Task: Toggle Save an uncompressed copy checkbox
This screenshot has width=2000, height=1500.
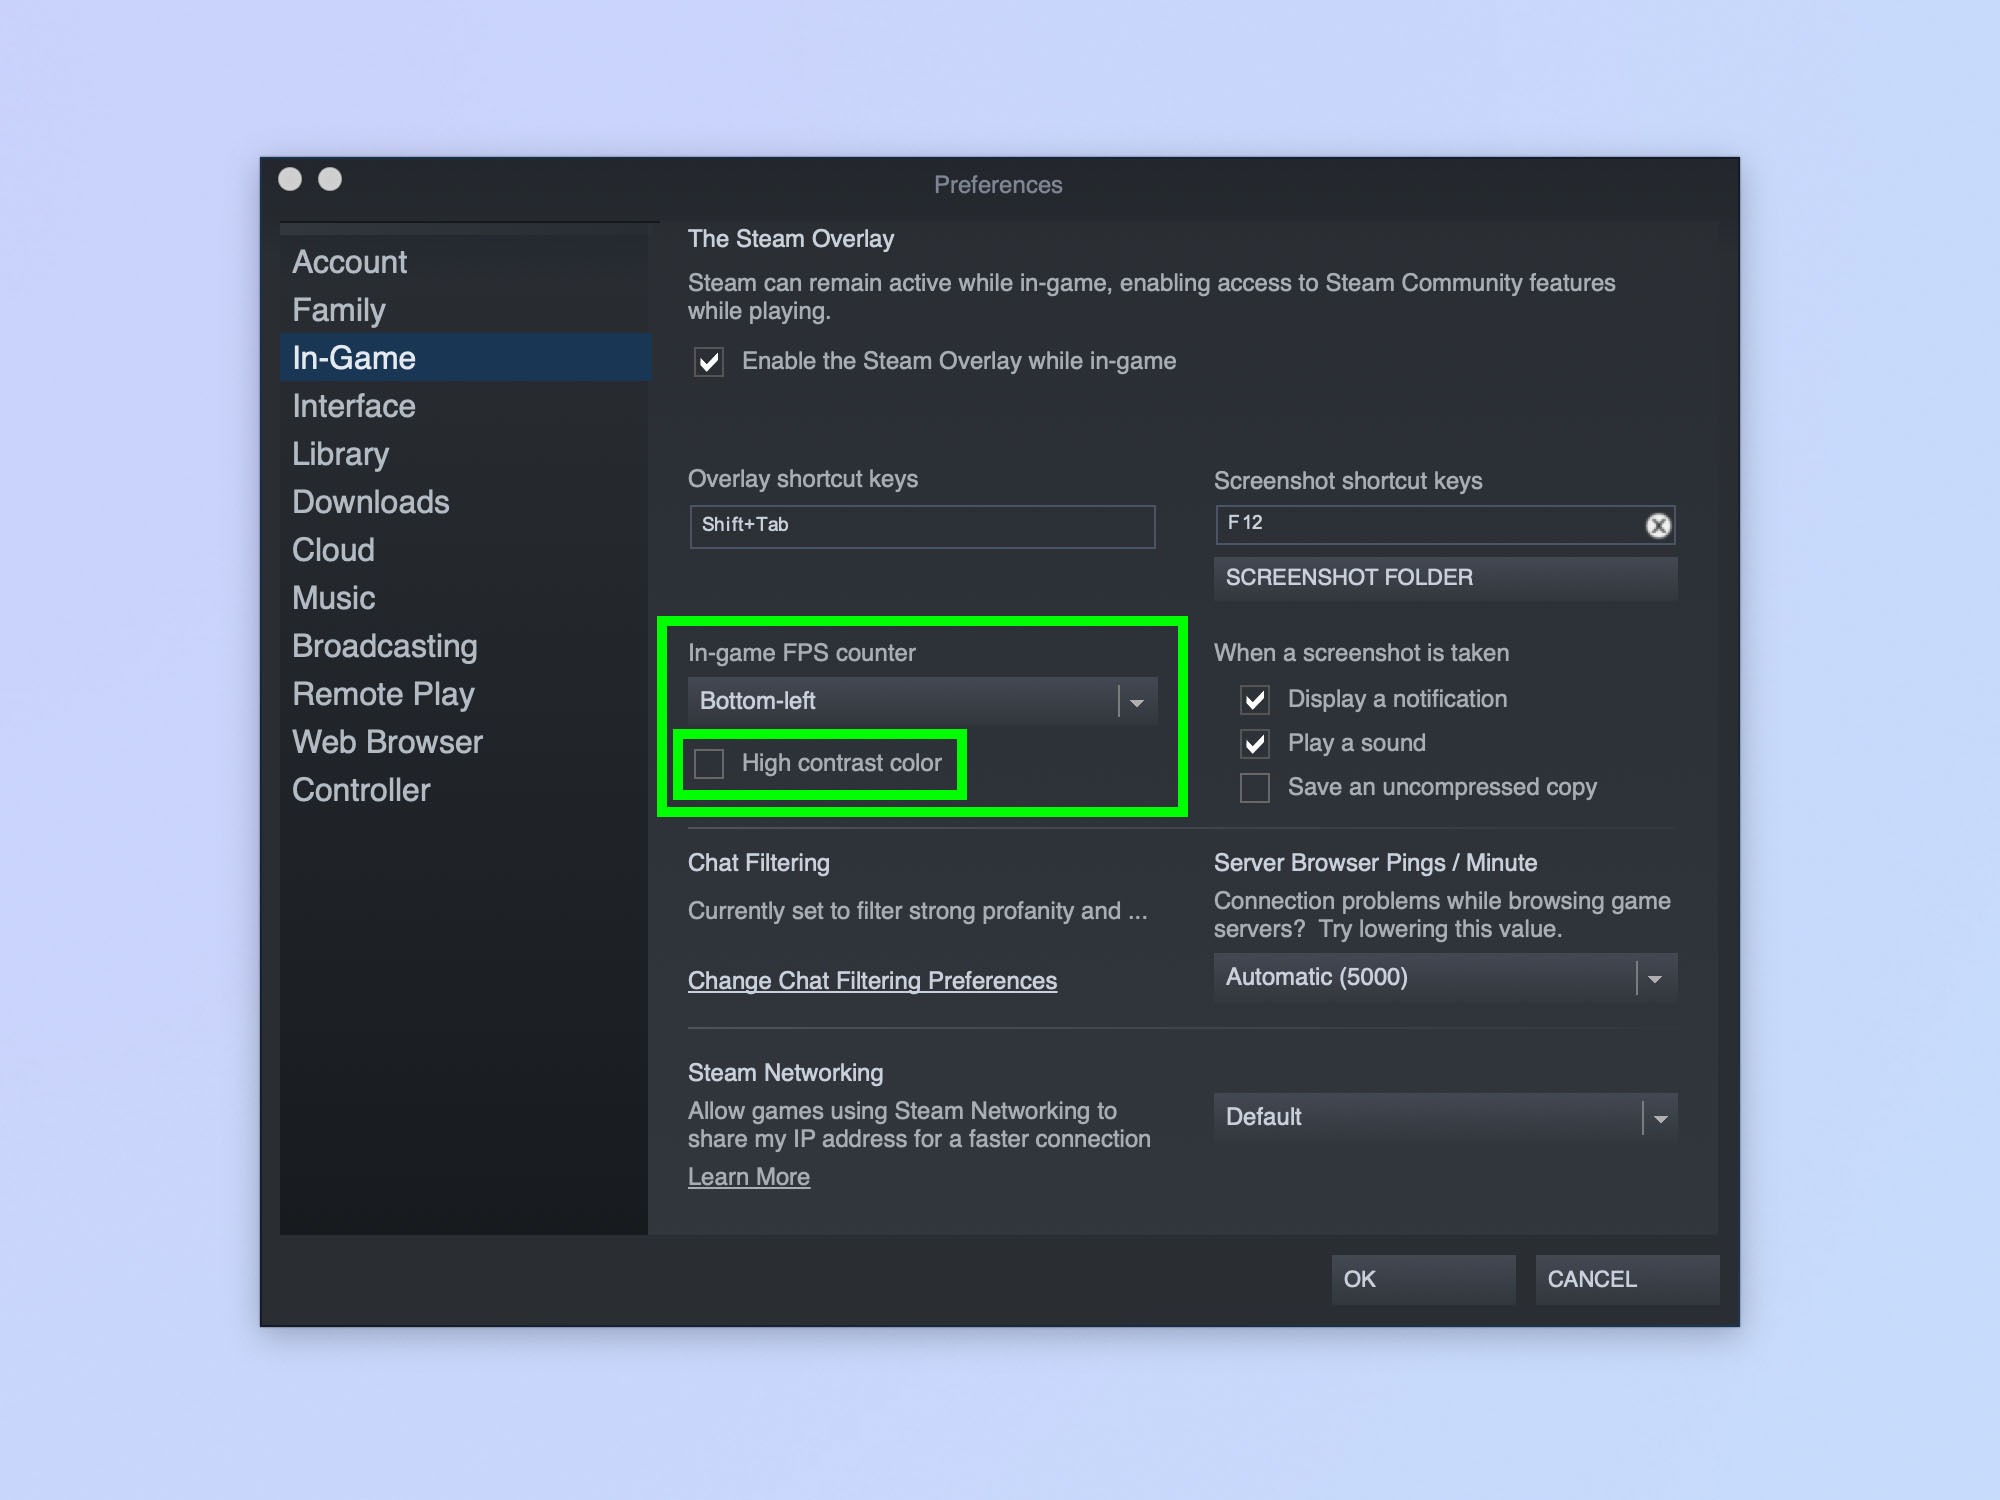Action: [x=1255, y=786]
